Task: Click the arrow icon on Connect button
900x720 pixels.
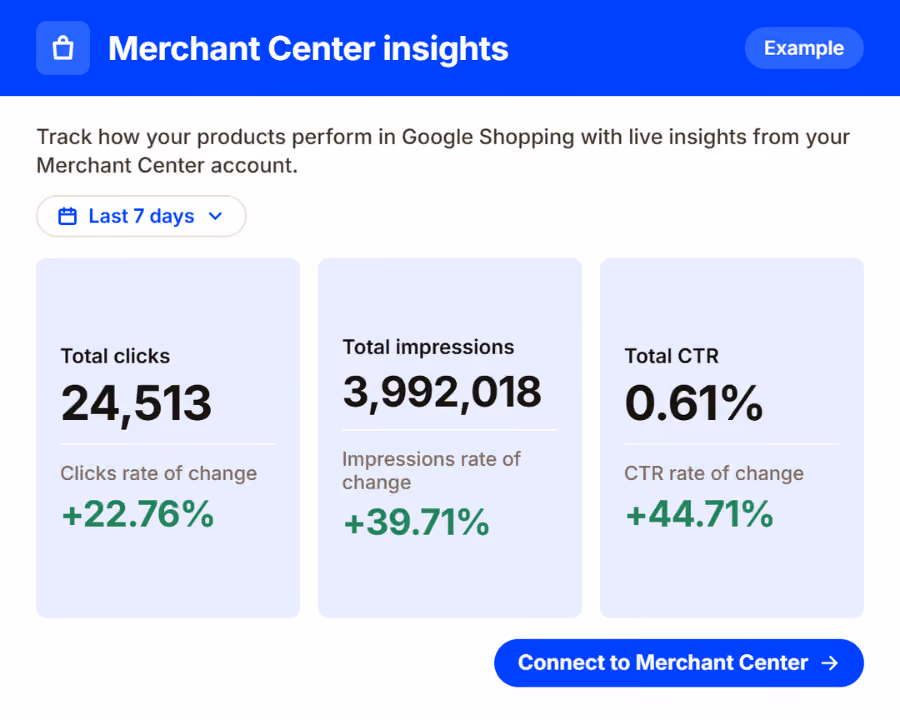Action: [x=829, y=663]
